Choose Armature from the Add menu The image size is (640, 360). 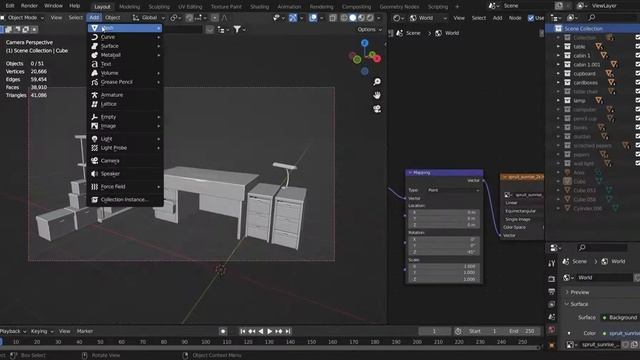pos(125,95)
